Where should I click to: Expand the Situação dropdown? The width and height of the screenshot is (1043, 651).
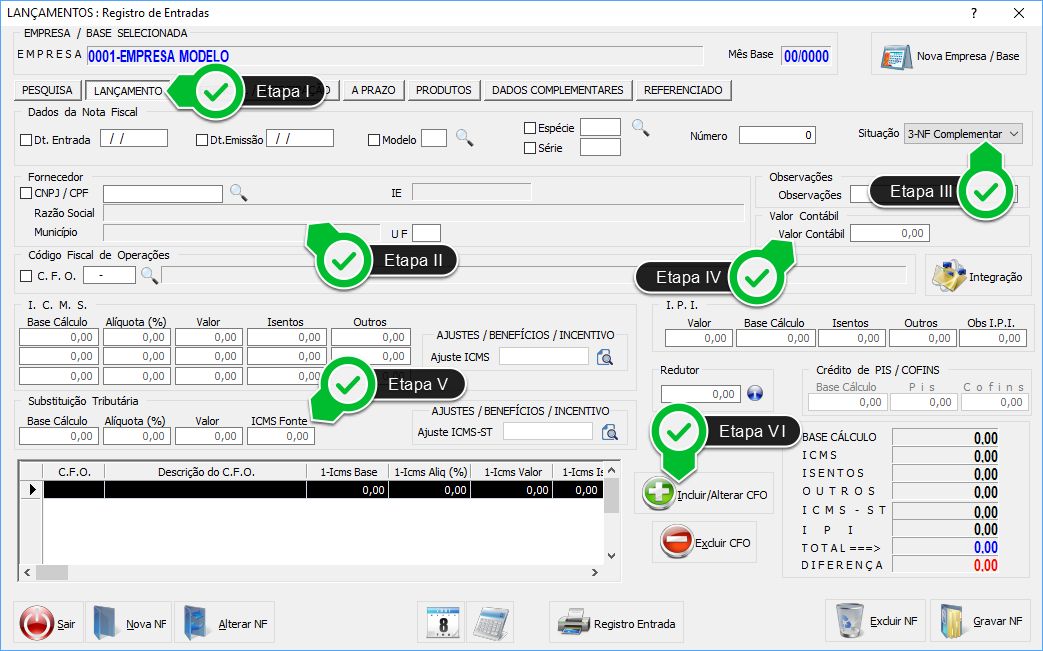(1014, 133)
